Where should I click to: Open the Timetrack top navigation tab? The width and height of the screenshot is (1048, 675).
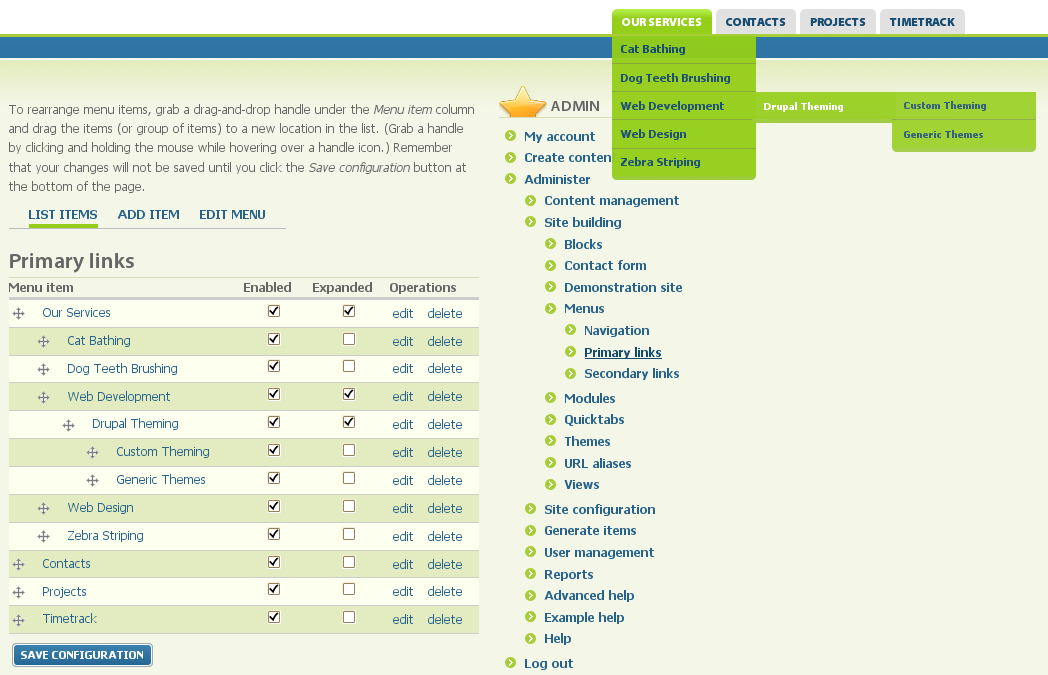coord(921,22)
